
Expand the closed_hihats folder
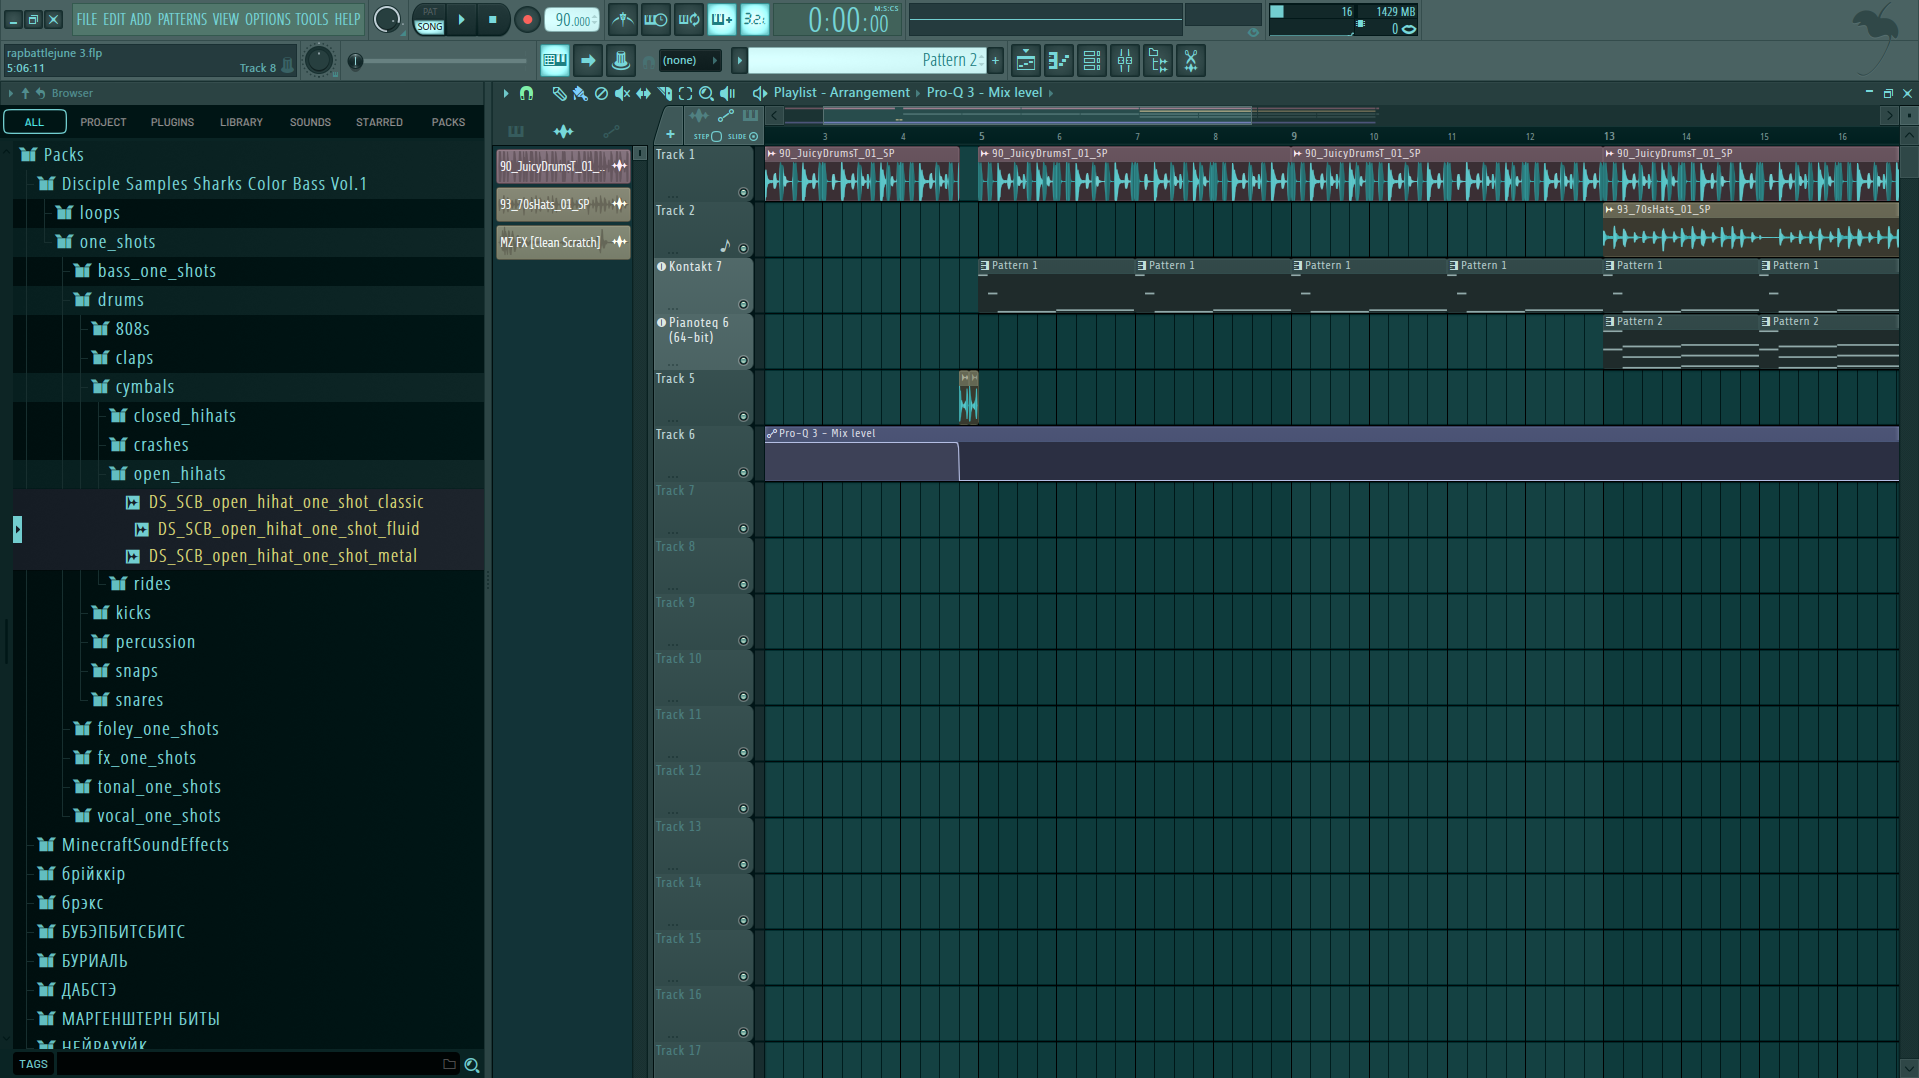click(118, 416)
